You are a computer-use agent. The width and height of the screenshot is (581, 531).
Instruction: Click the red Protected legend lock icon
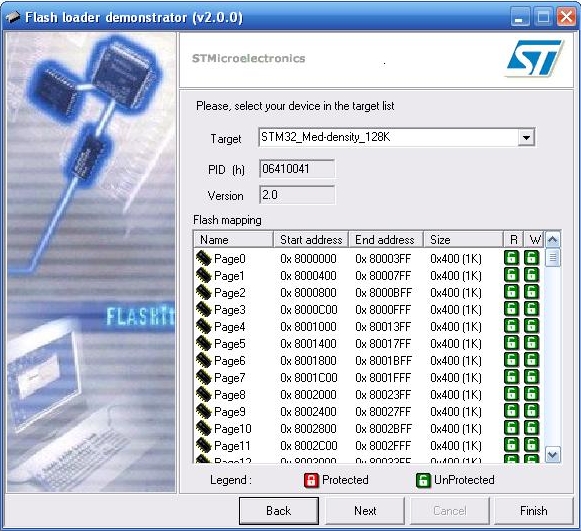tap(311, 480)
